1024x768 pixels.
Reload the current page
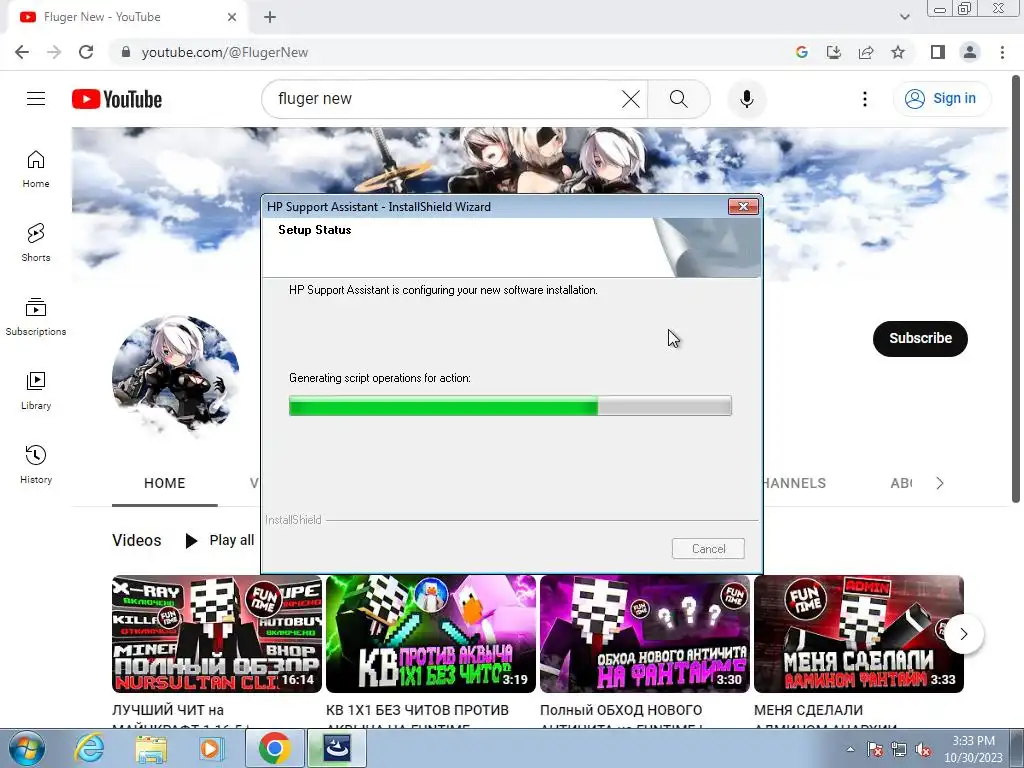tap(86, 52)
